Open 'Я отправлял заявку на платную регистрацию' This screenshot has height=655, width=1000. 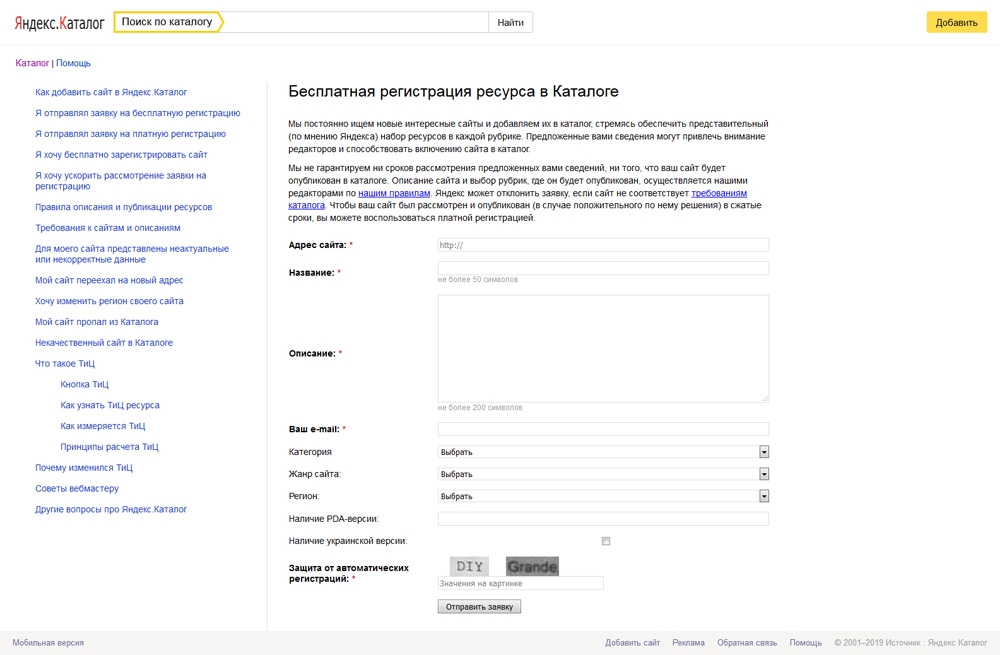130,134
